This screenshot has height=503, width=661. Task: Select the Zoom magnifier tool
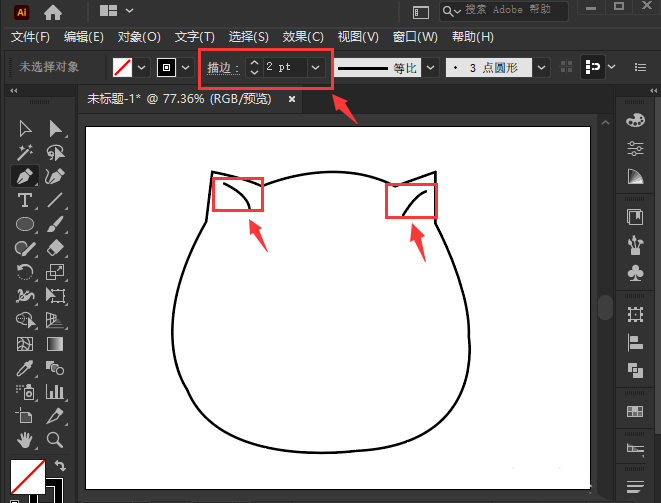click(x=55, y=439)
